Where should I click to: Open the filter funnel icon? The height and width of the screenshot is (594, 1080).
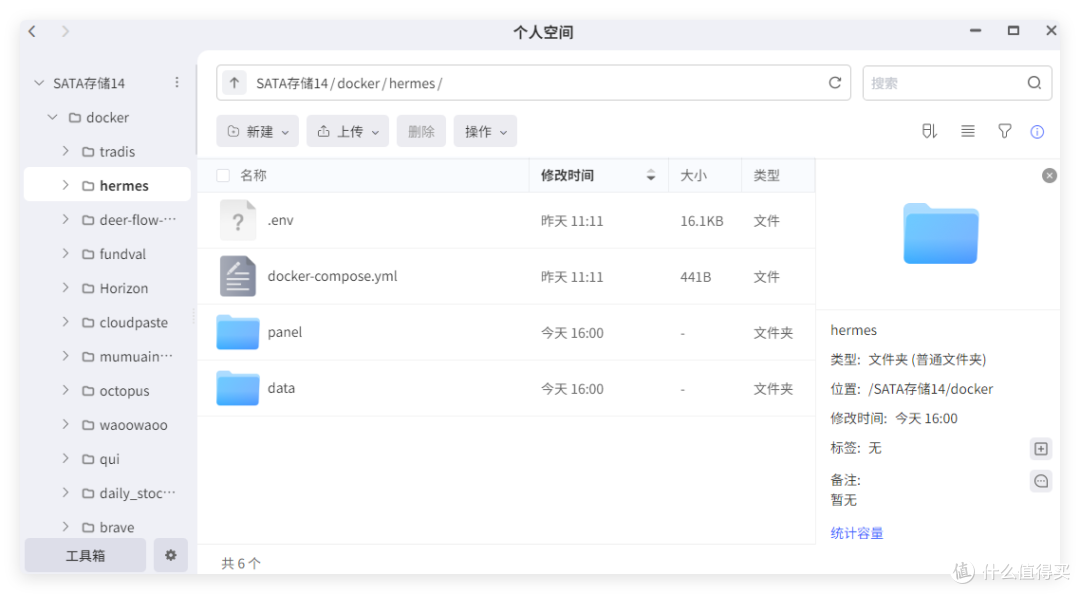(x=1004, y=131)
